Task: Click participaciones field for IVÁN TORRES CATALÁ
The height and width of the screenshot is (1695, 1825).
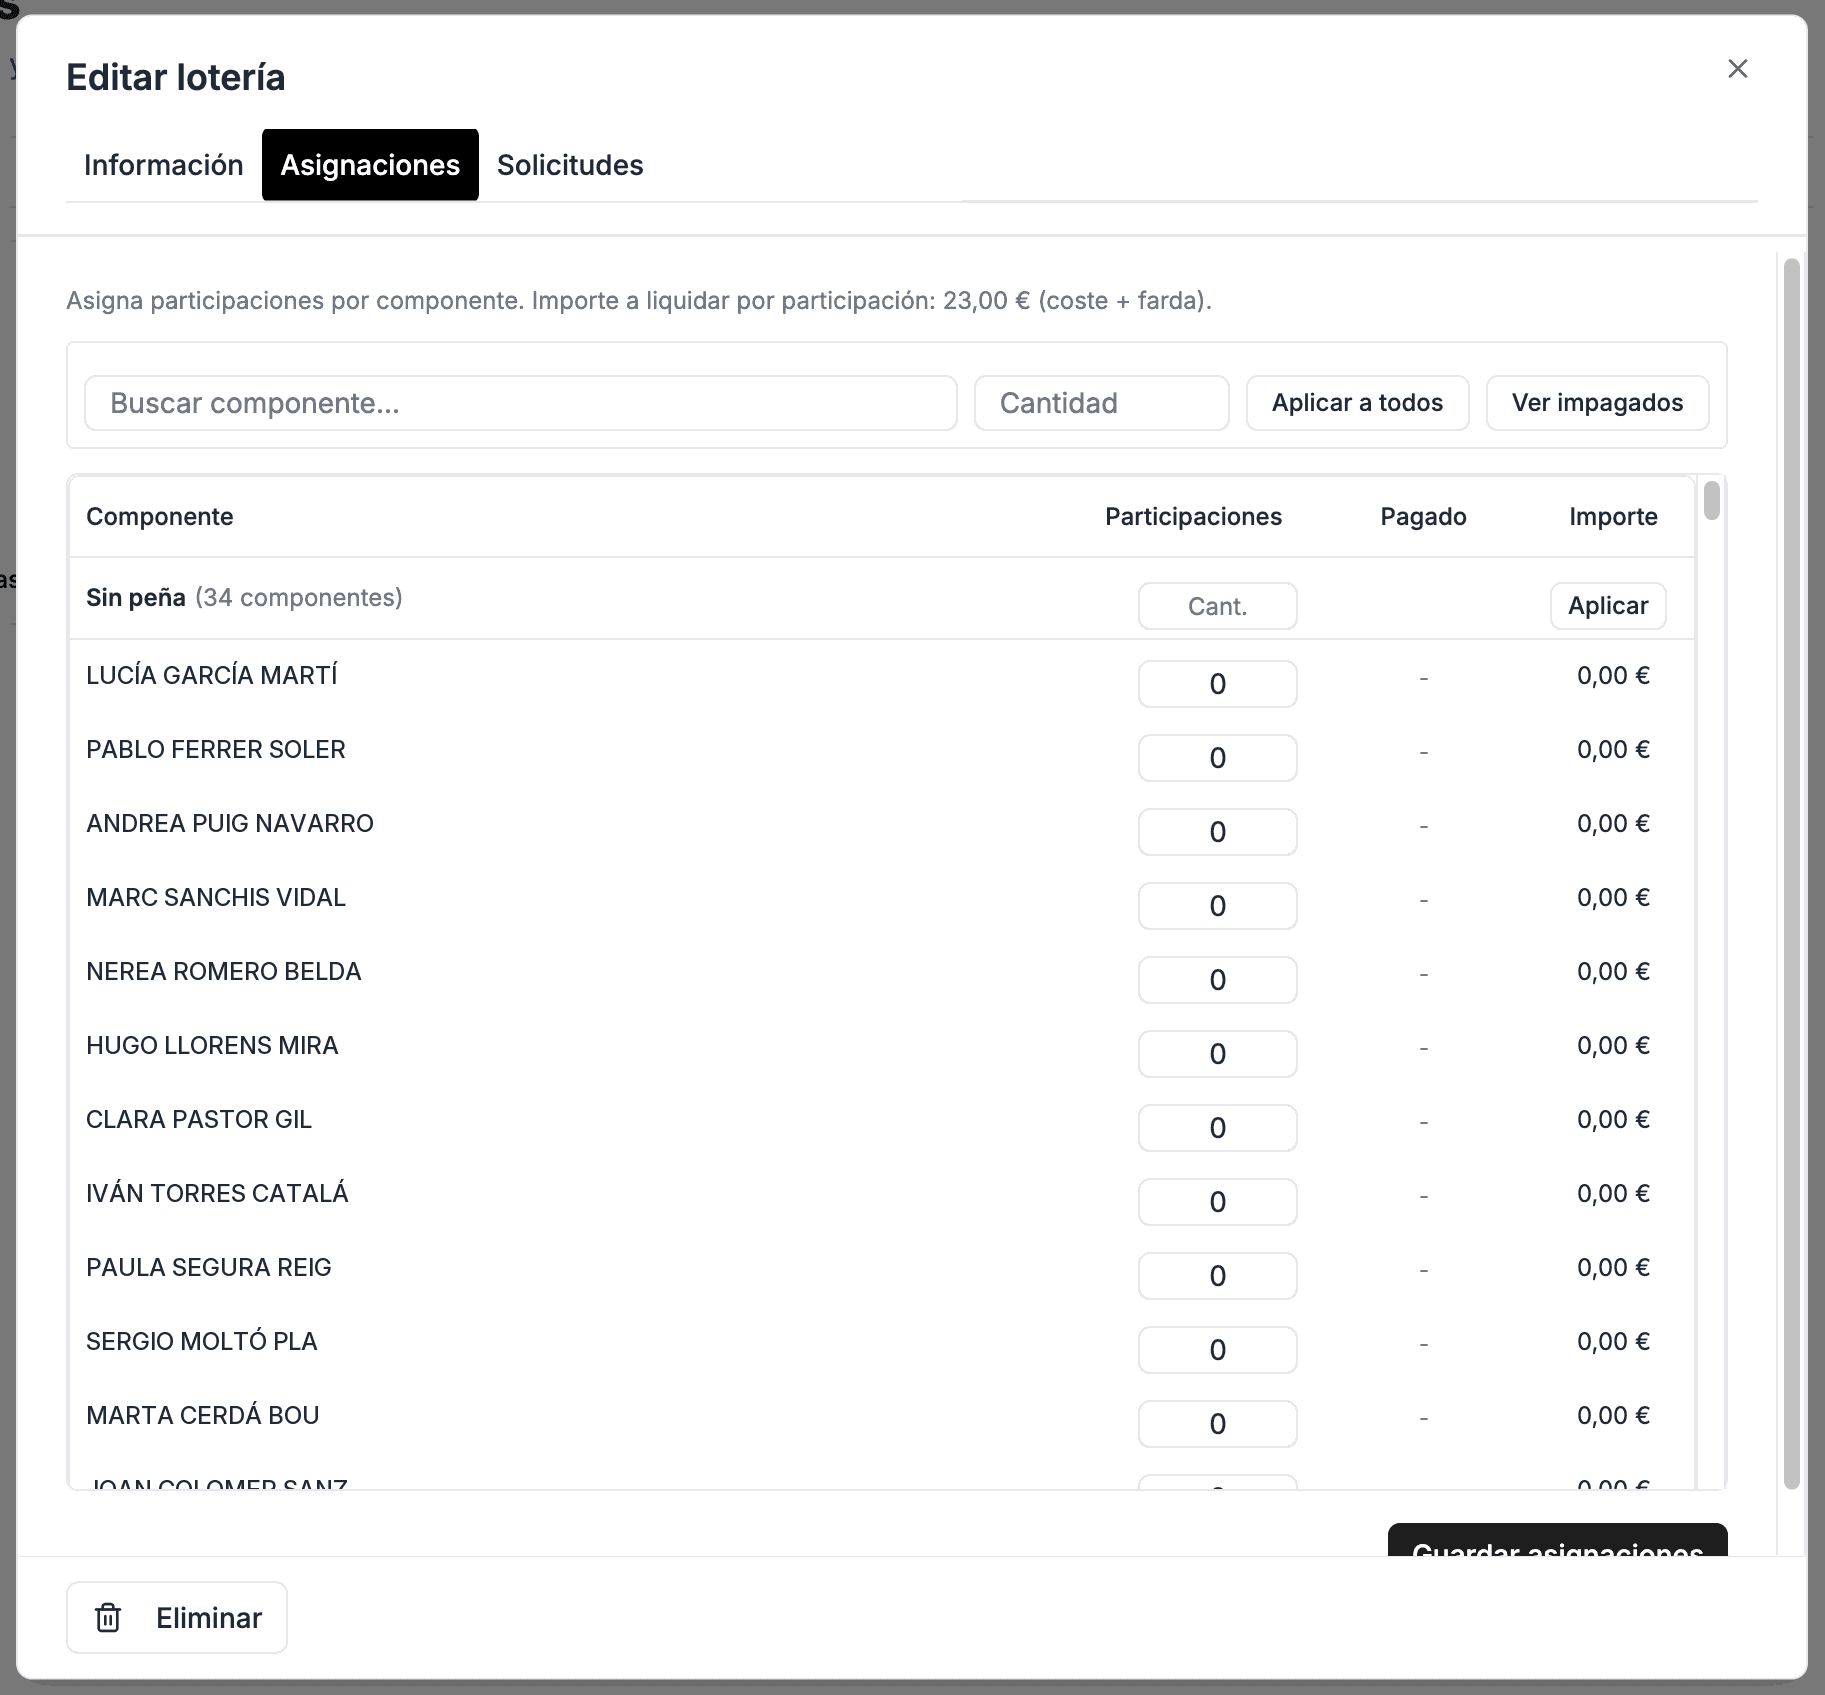Action: click(x=1217, y=1202)
